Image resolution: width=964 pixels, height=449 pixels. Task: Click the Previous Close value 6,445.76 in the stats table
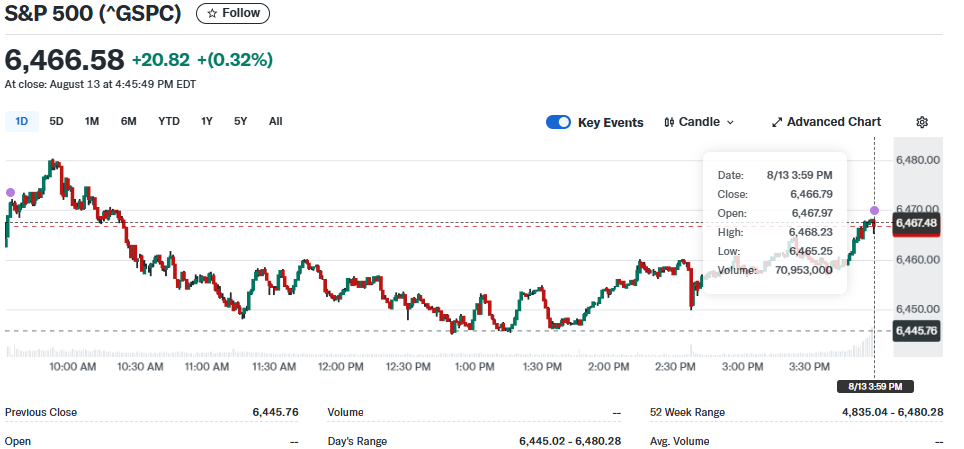point(275,412)
